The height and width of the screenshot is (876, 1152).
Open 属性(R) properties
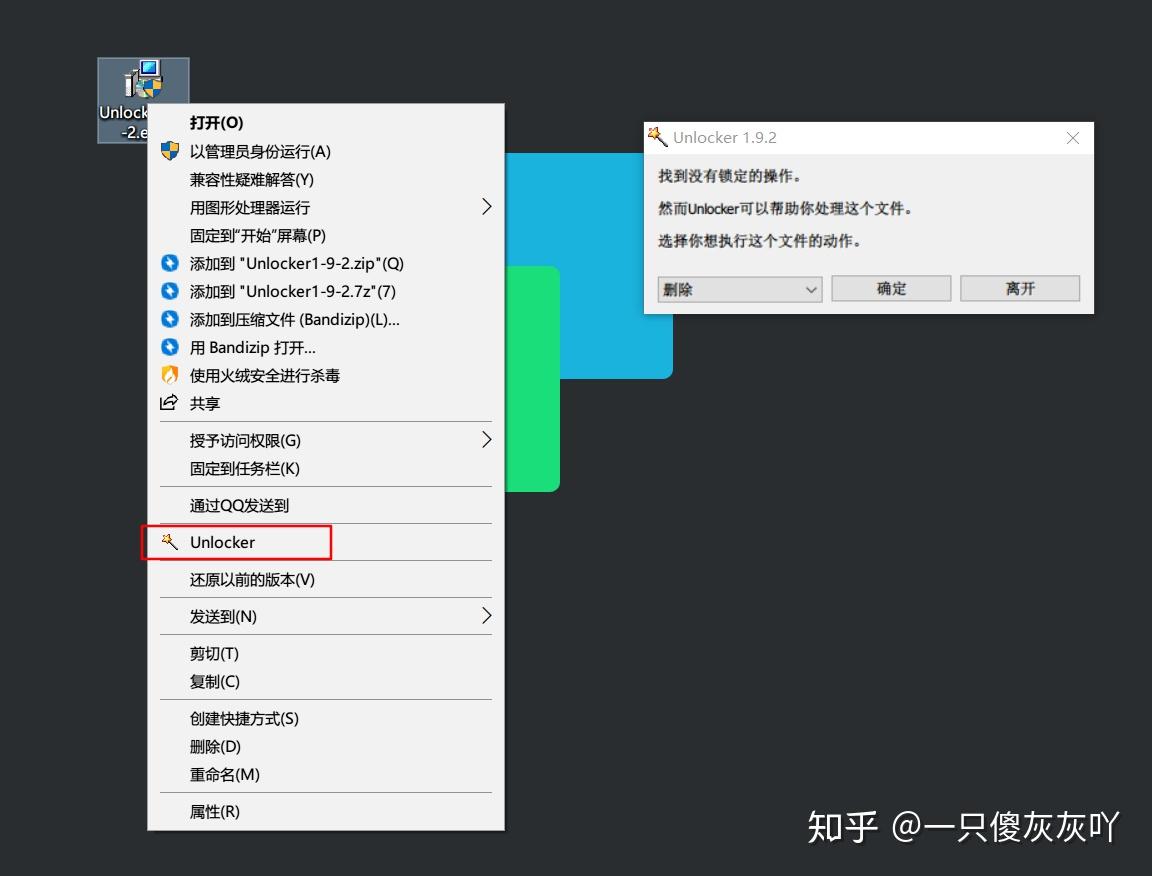326,811
